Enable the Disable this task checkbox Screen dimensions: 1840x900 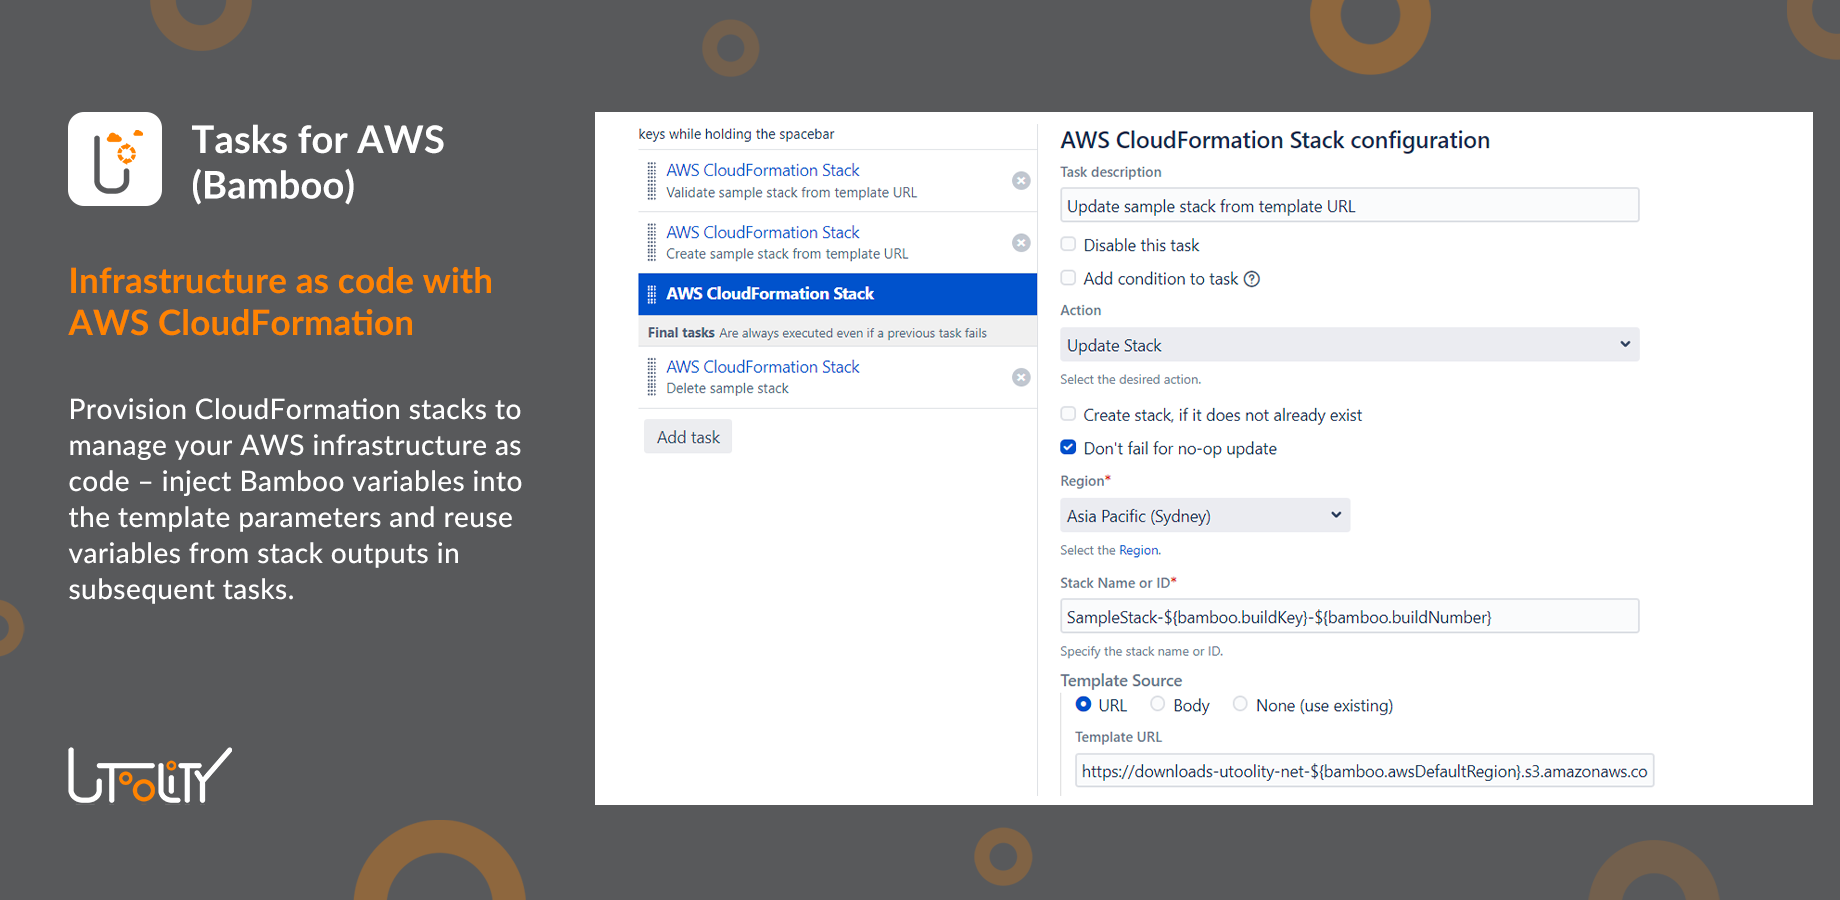point(1069,245)
